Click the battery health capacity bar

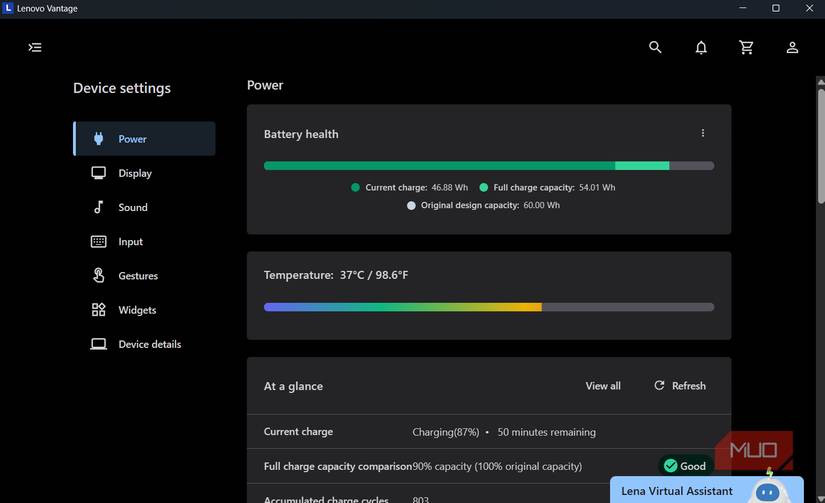[x=488, y=166]
